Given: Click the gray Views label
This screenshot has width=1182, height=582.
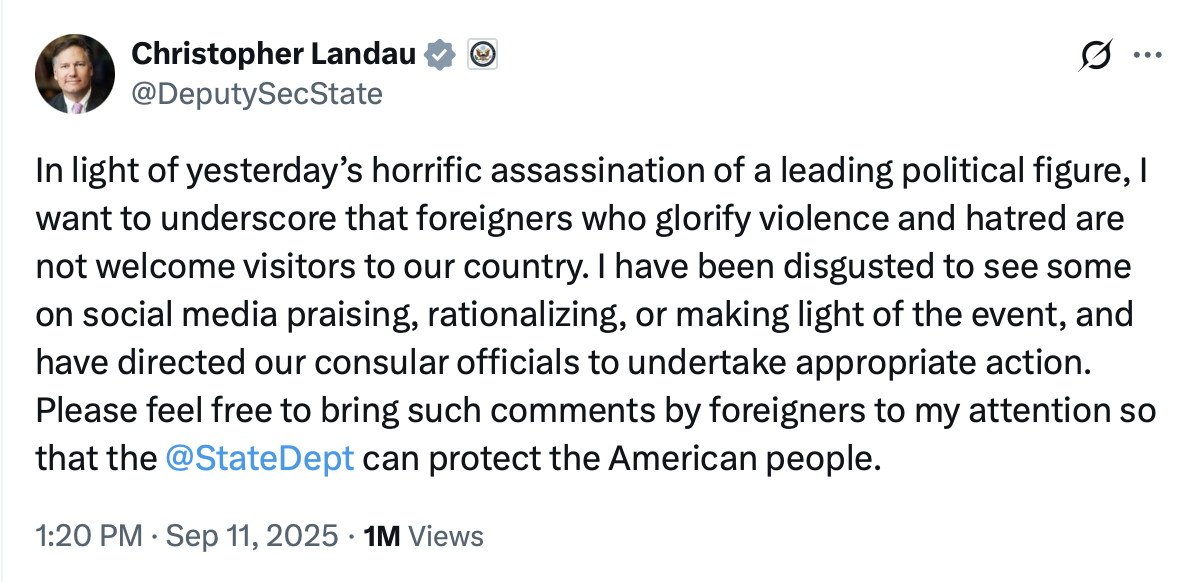Looking at the screenshot, I should [x=447, y=536].
